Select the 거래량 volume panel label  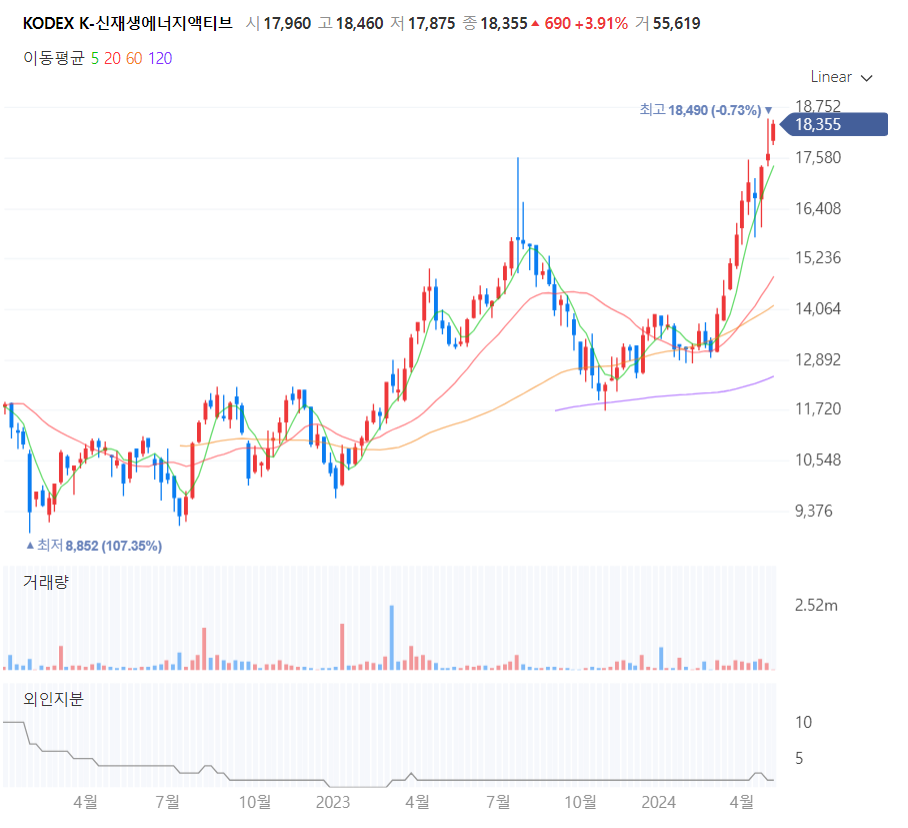point(45,582)
